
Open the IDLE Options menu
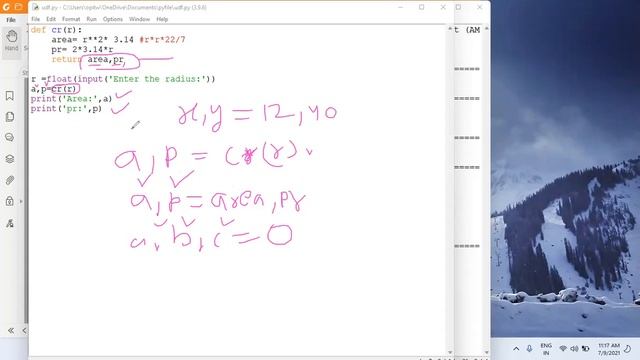tap(113, 19)
